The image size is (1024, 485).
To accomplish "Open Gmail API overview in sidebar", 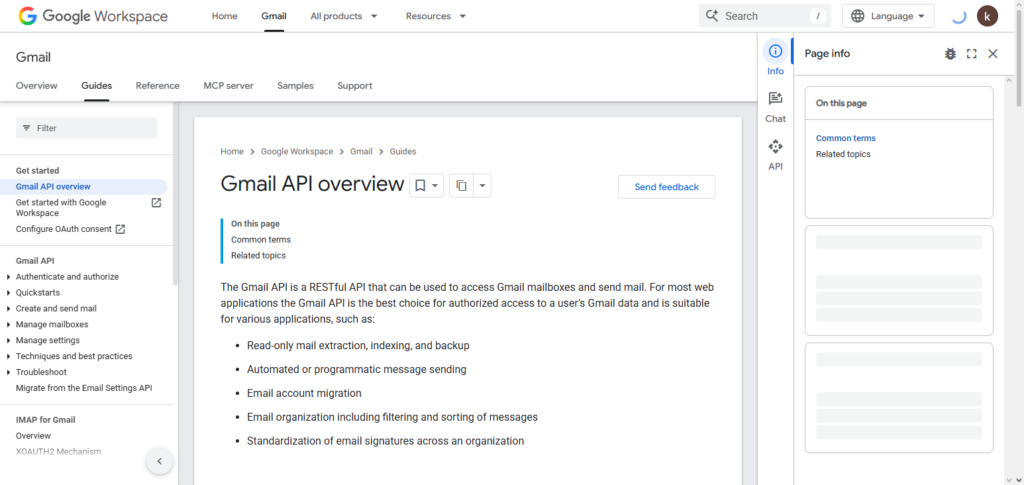I will tap(54, 187).
